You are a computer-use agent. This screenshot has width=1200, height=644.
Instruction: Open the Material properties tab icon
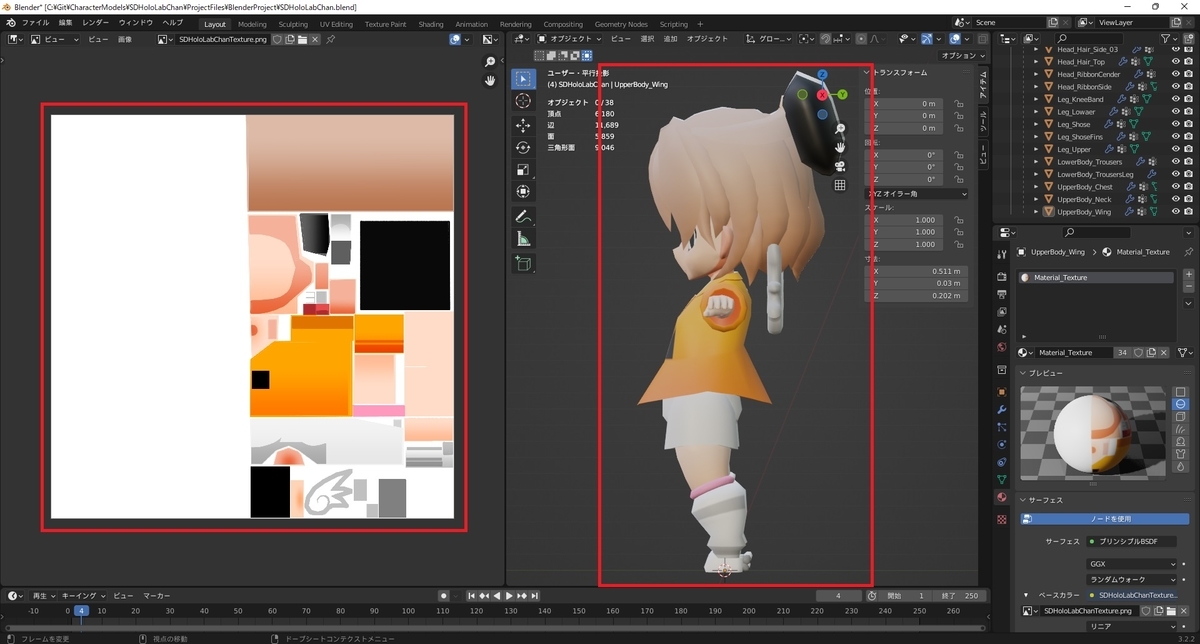pyautogui.click(x=1002, y=497)
